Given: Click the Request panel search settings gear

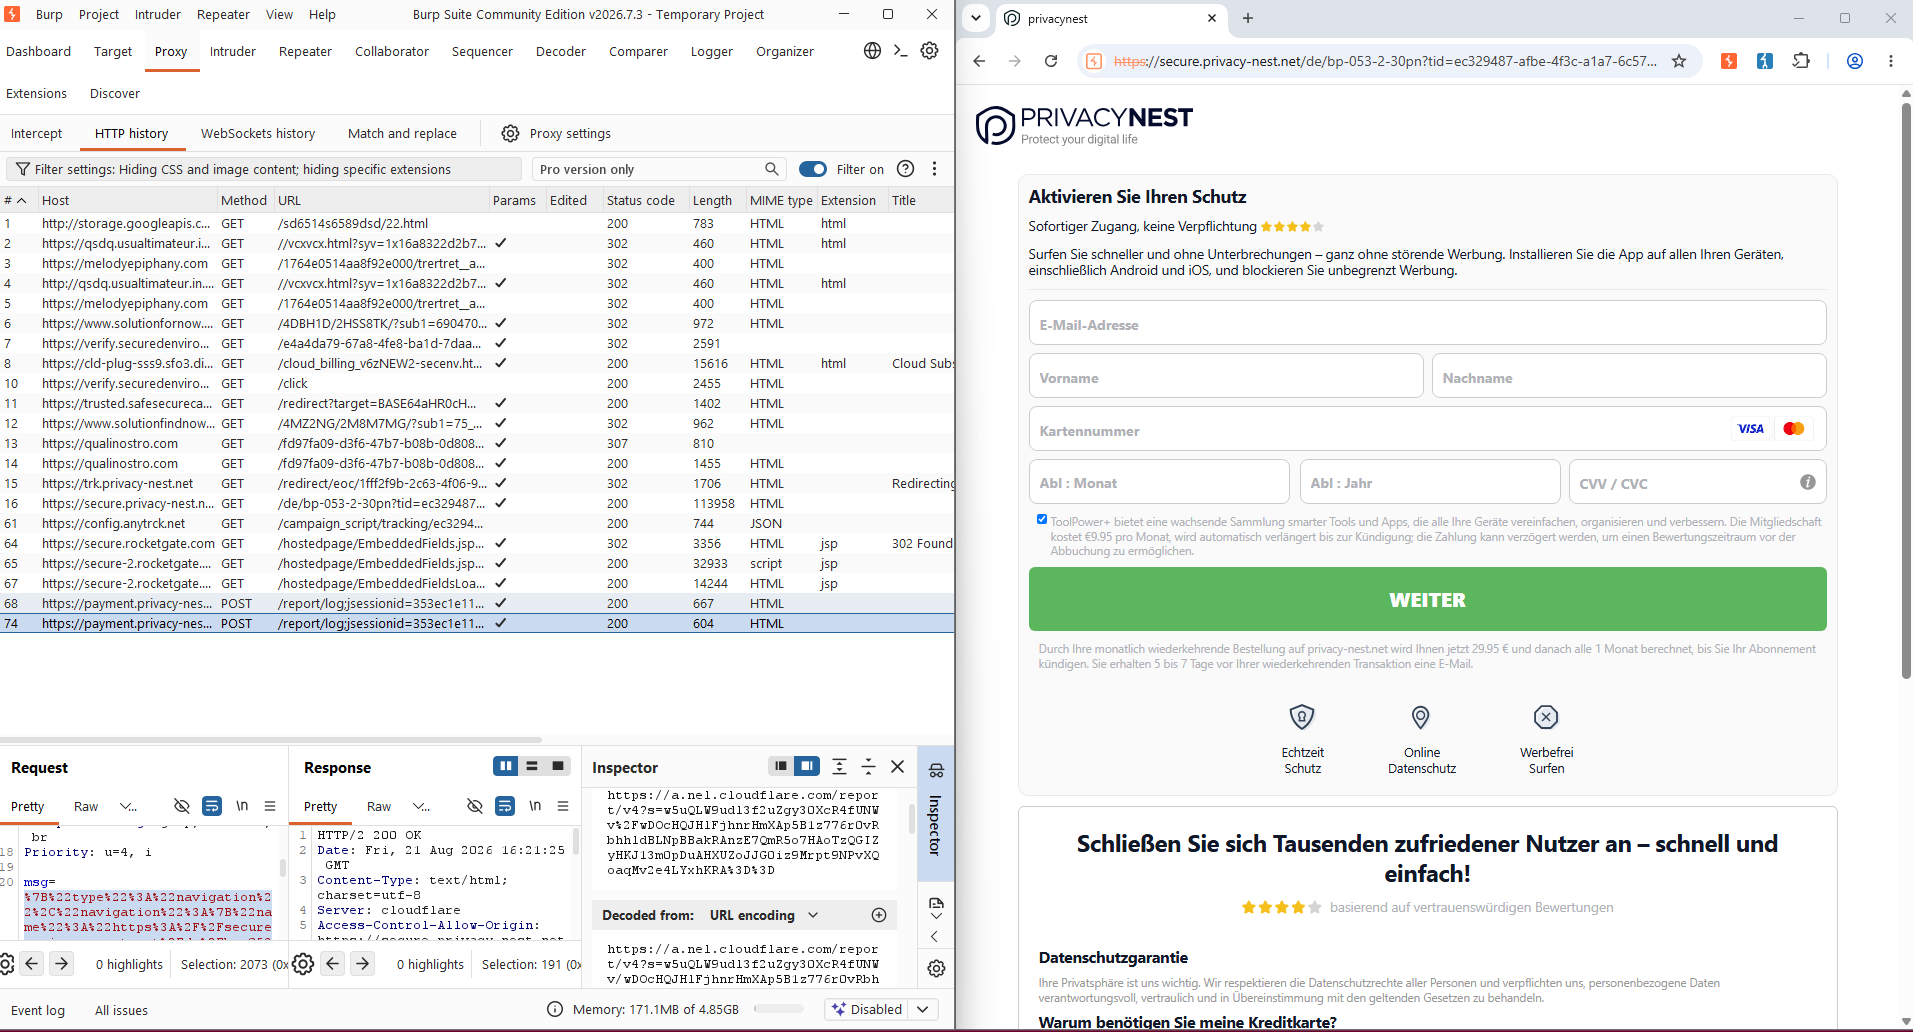Looking at the screenshot, I should pyautogui.click(x=6, y=964).
